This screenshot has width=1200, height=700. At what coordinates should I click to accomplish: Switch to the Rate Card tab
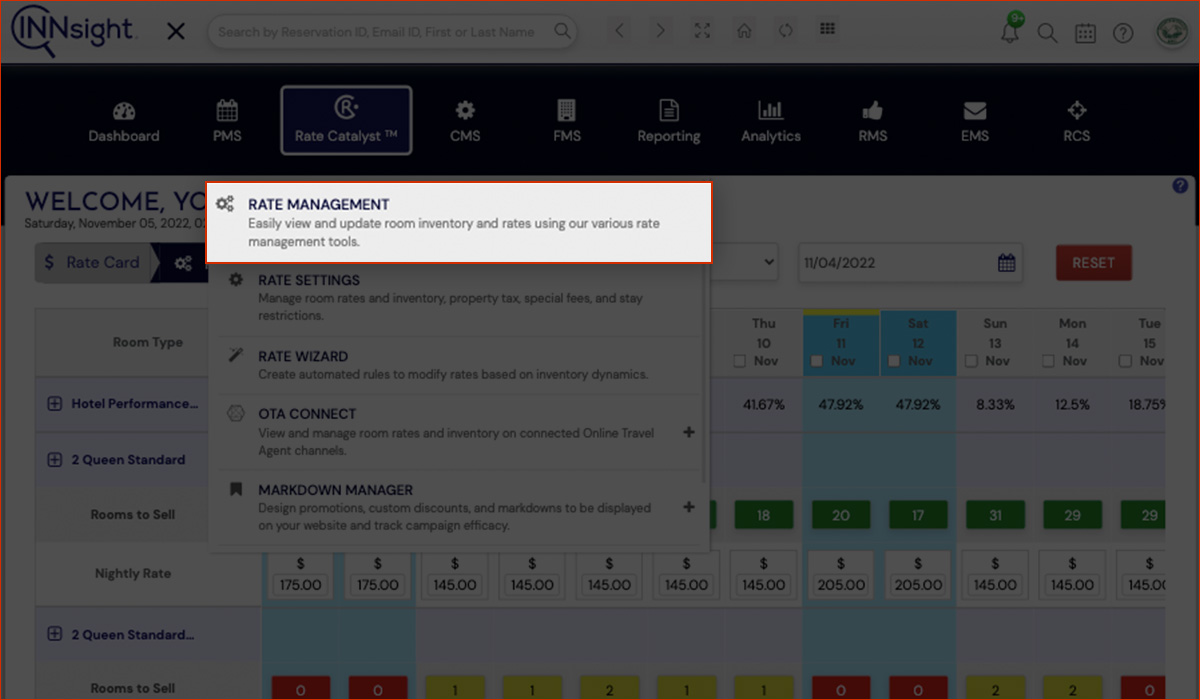tap(92, 263)
